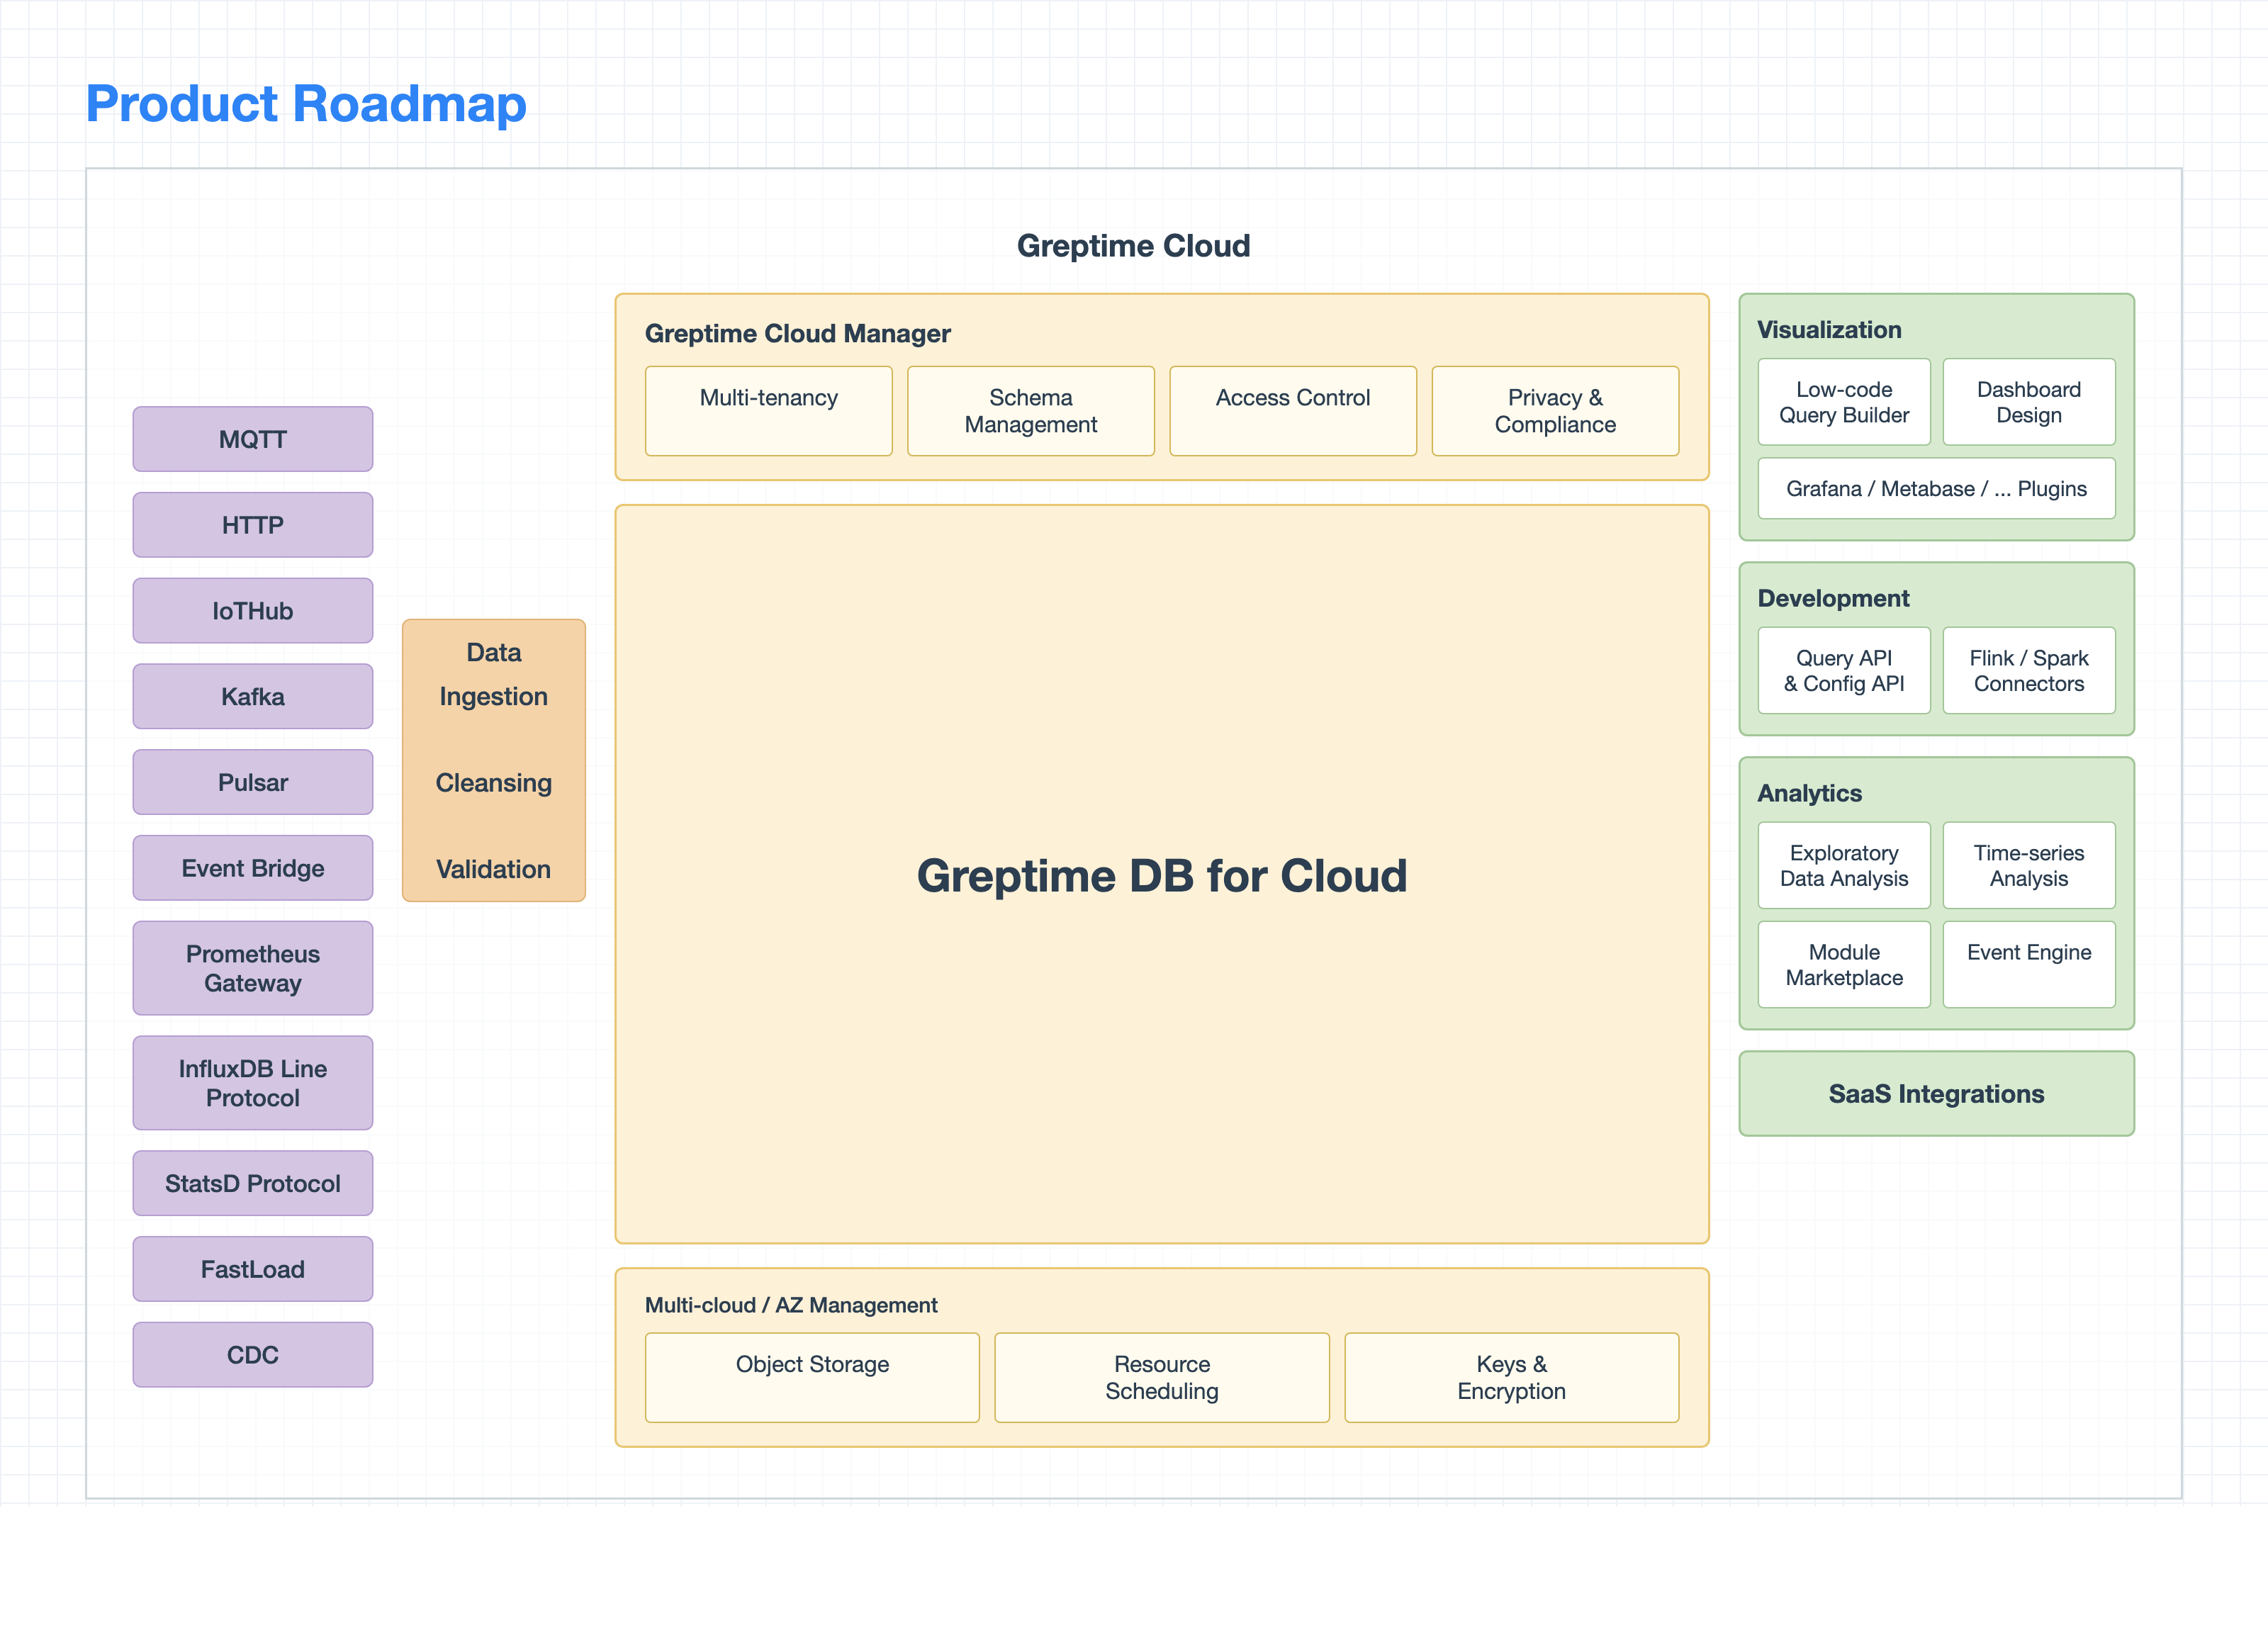Open the Data Ingestion pipeline box

(493, 760)
